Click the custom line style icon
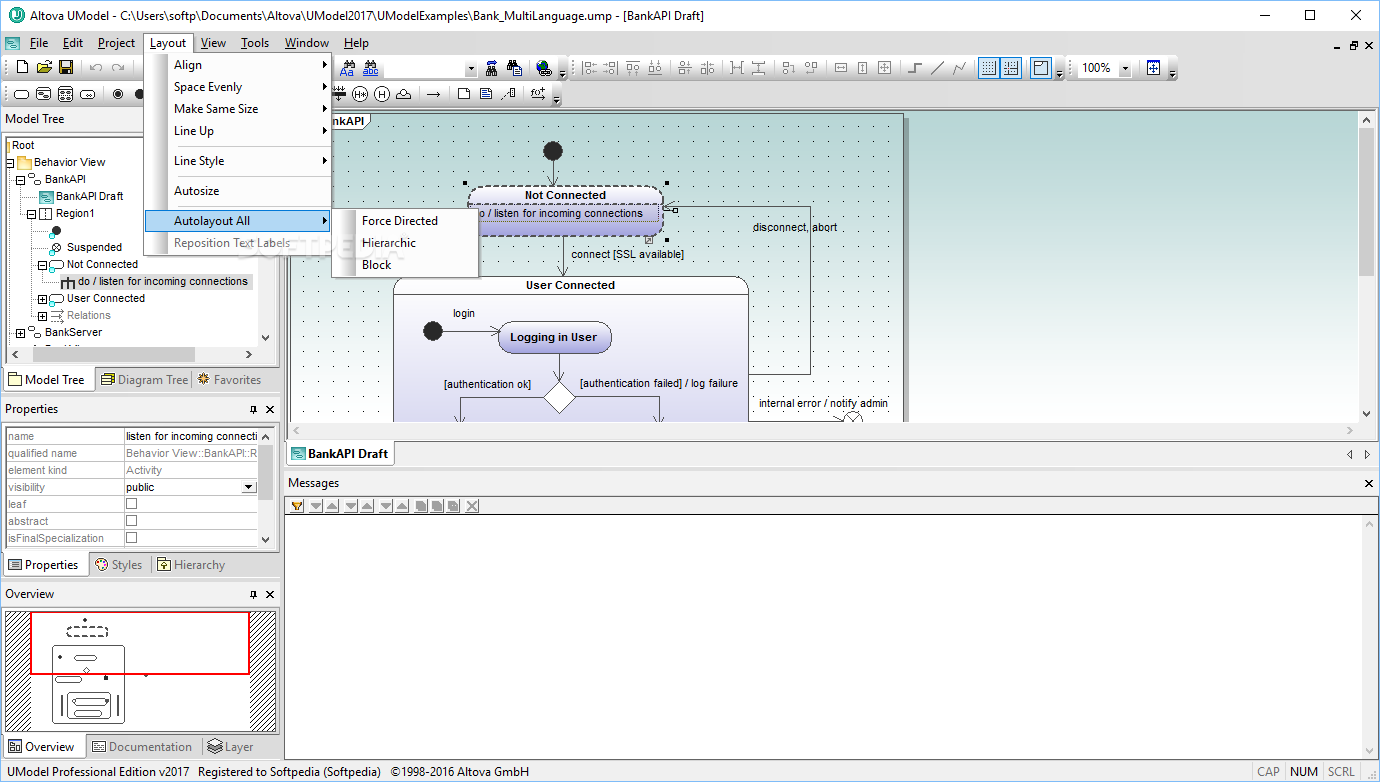 960,68
